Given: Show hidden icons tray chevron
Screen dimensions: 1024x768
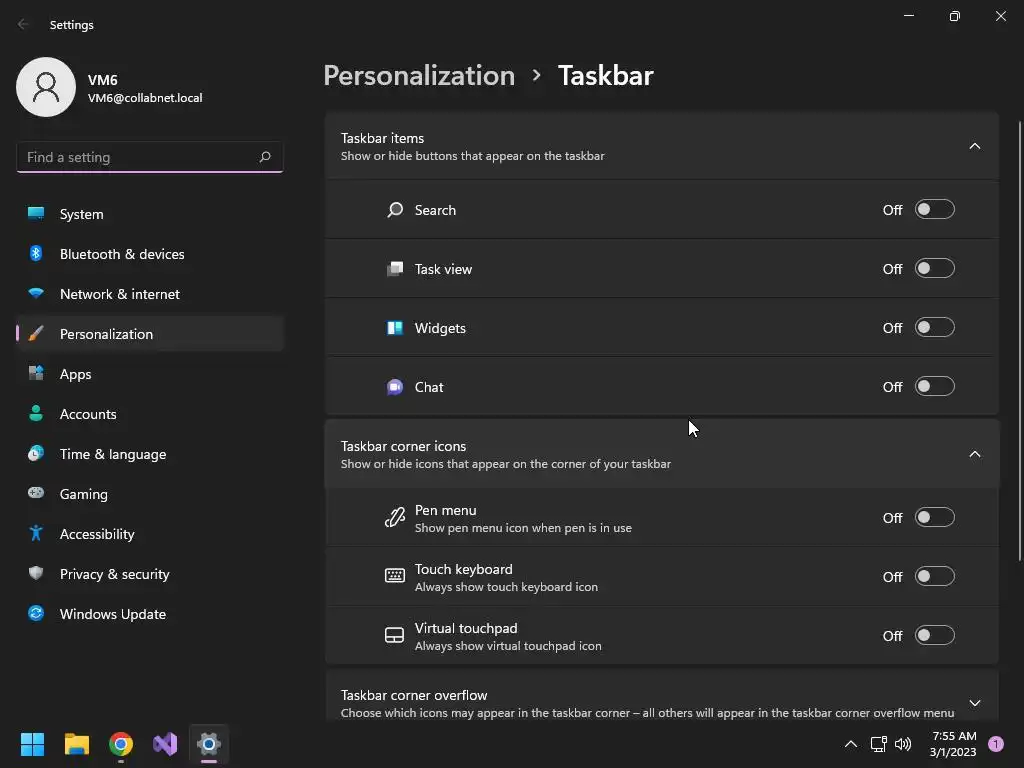Looking at the screenshot, I should 850,744.
